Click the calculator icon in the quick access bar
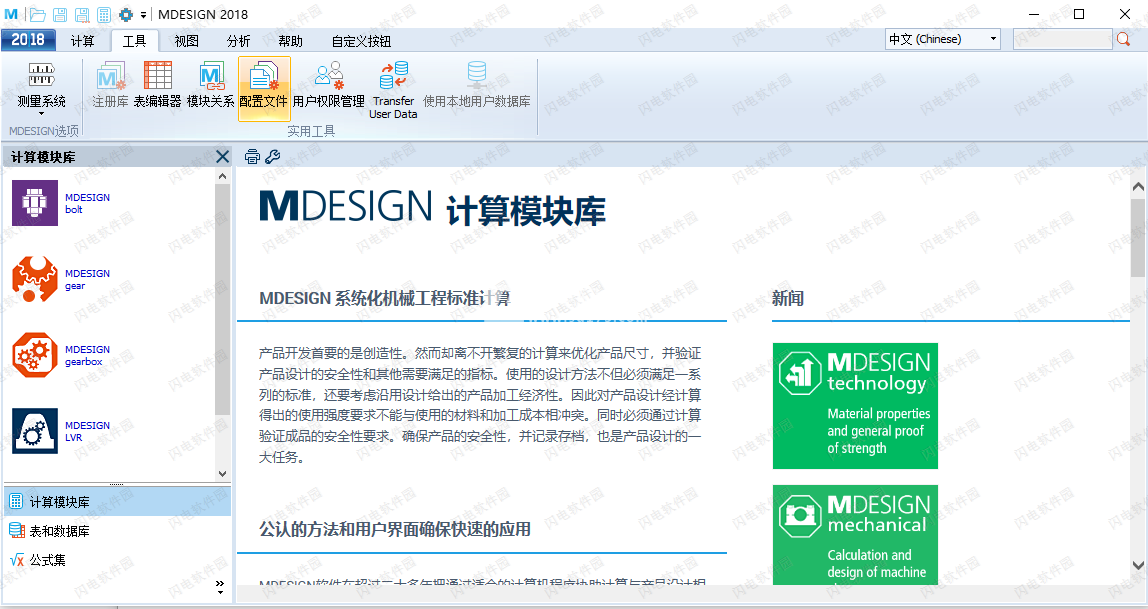This screenshot has height=609, width=1148. 104,15
